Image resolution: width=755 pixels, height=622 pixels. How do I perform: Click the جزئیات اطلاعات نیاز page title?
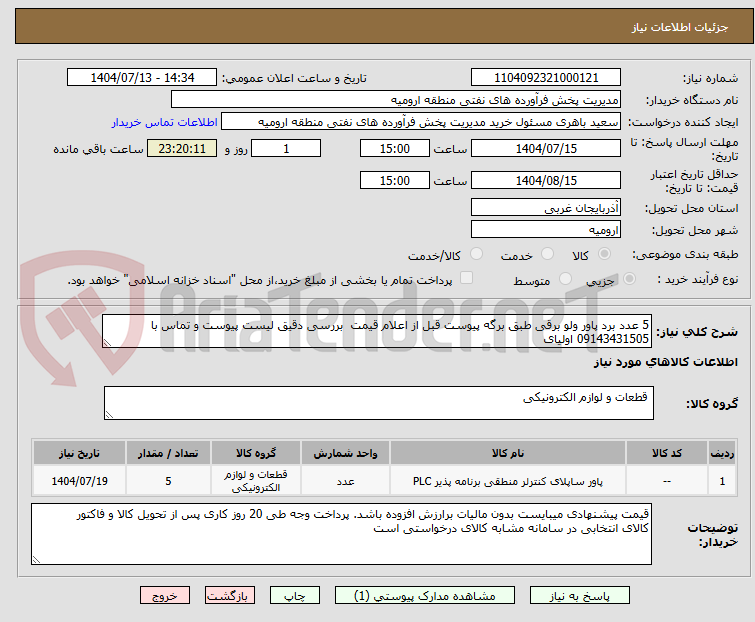point(679,27)
